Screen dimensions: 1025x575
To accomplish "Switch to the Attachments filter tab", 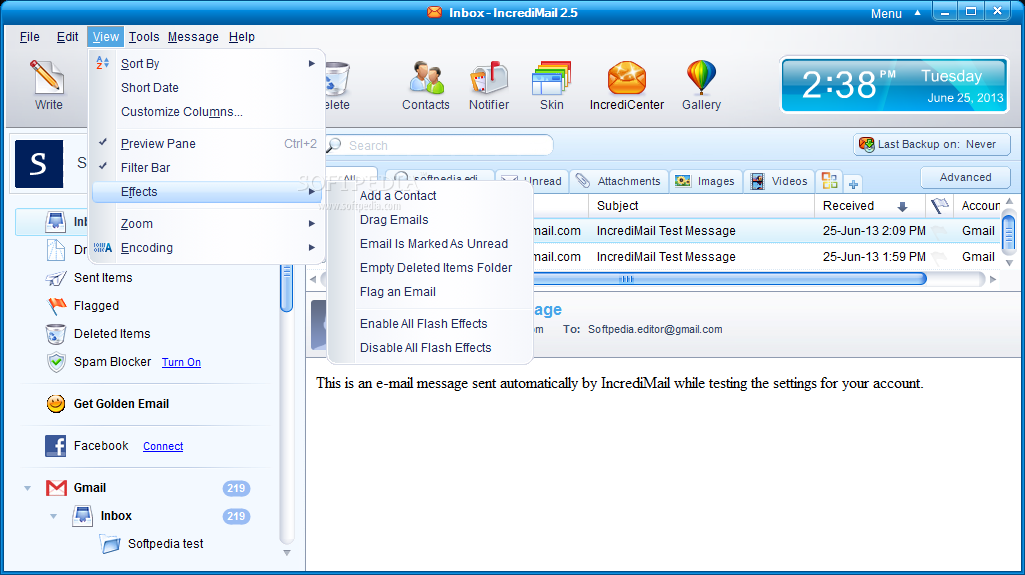I will click(x=618, y=182).
